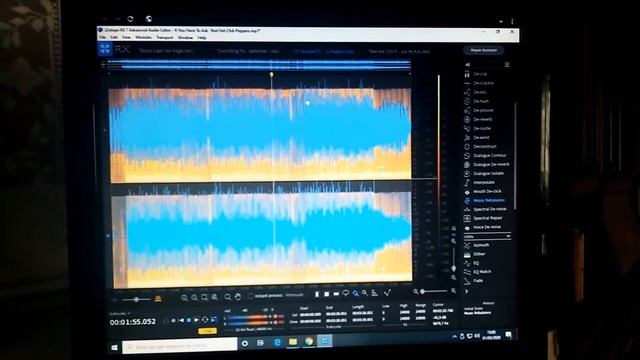Image resolution: width=640 pixels, height=360 pixels.
Task: Click the Rewind button in transport
Action: [181, 320]
